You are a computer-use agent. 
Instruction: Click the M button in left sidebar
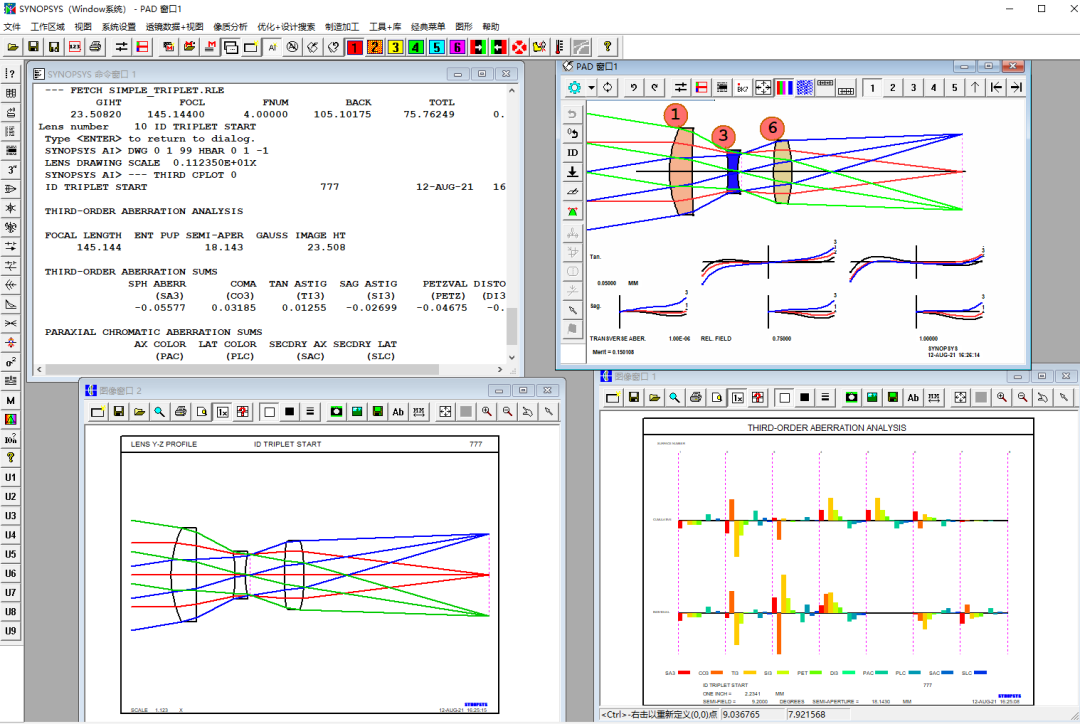coord(11,400)
